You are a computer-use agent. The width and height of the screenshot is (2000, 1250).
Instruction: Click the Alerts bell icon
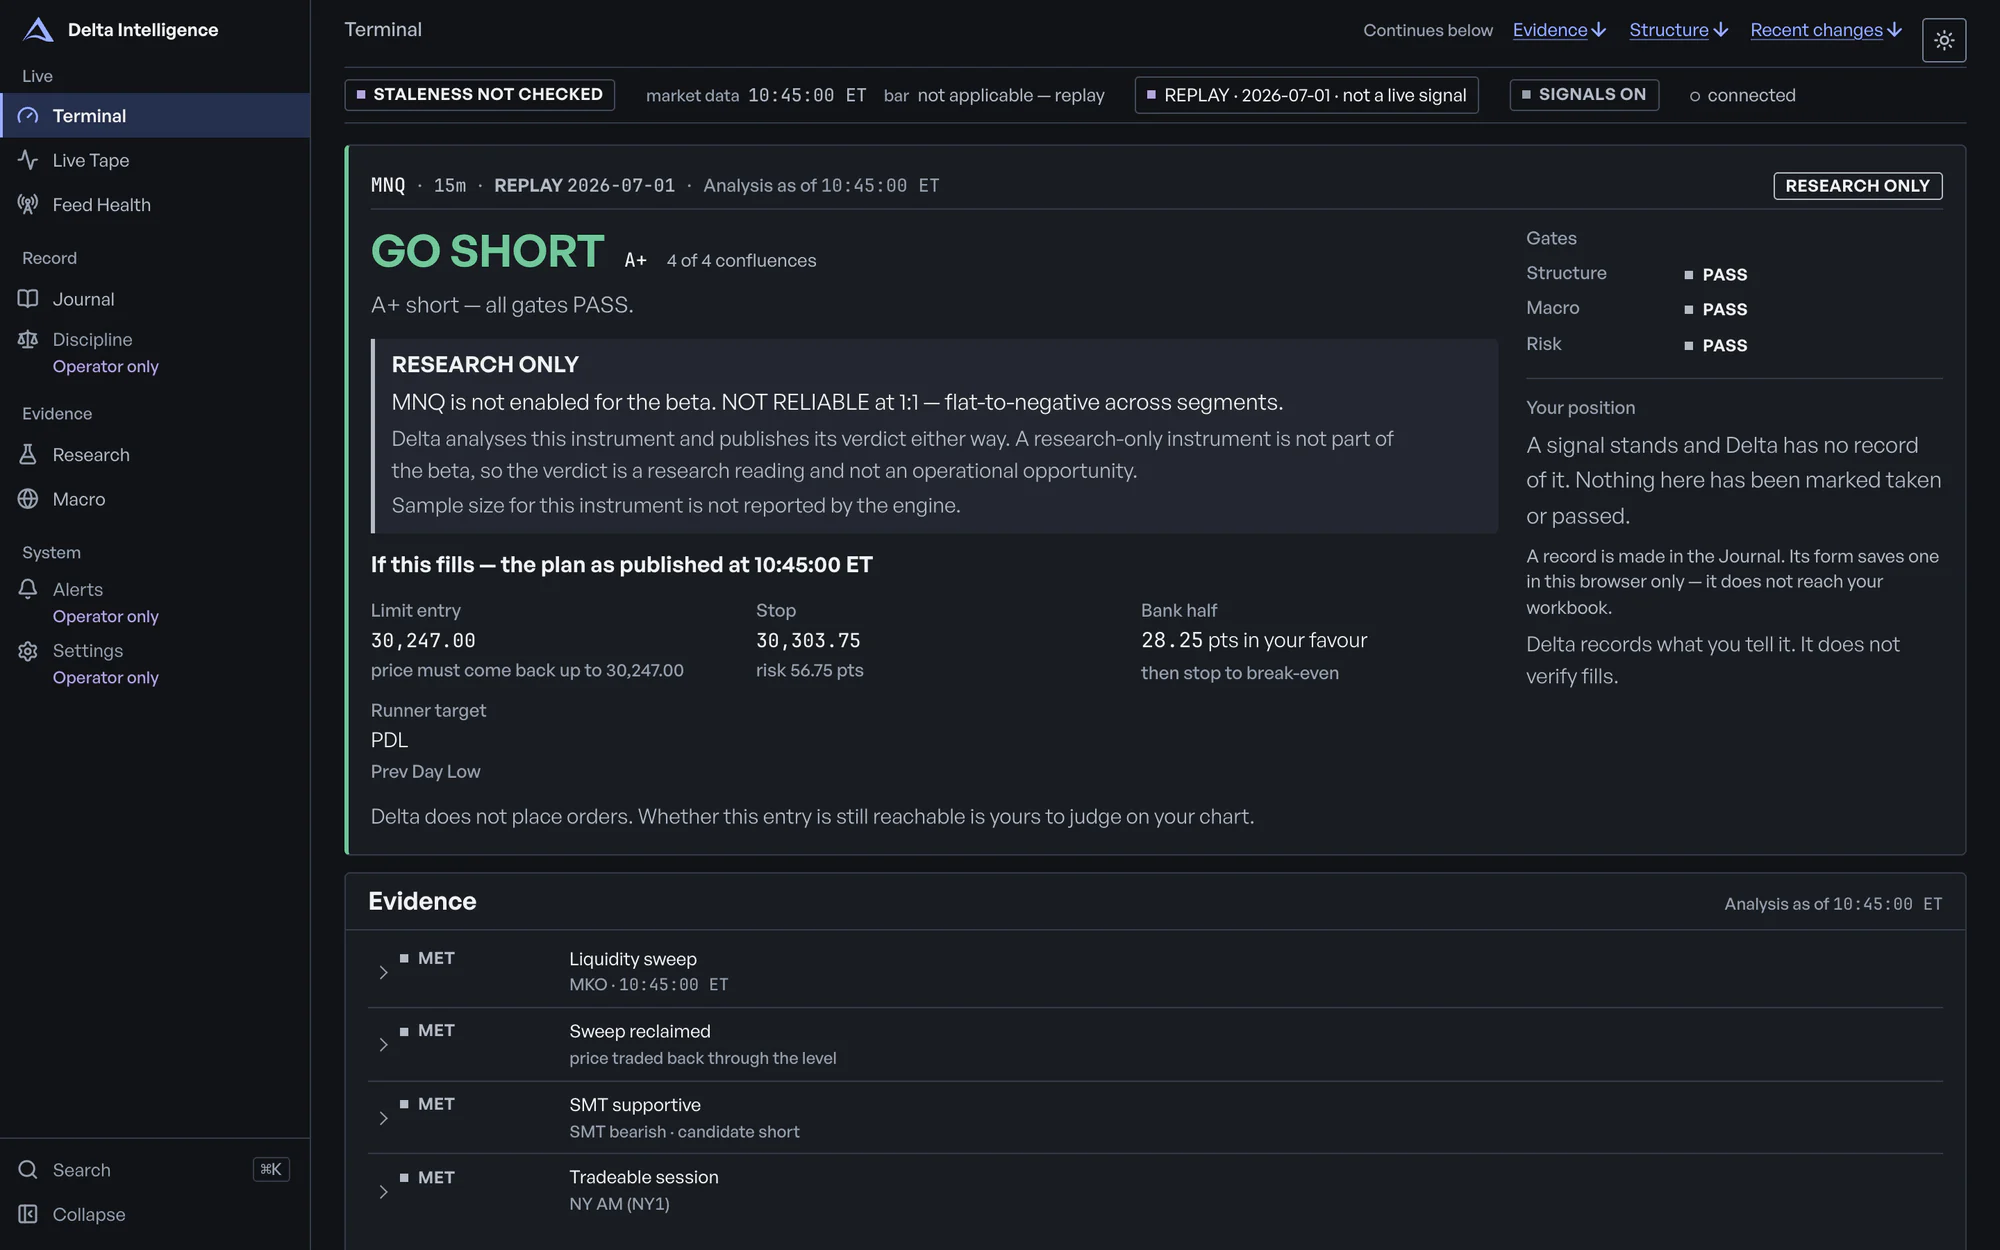(28, 590)
